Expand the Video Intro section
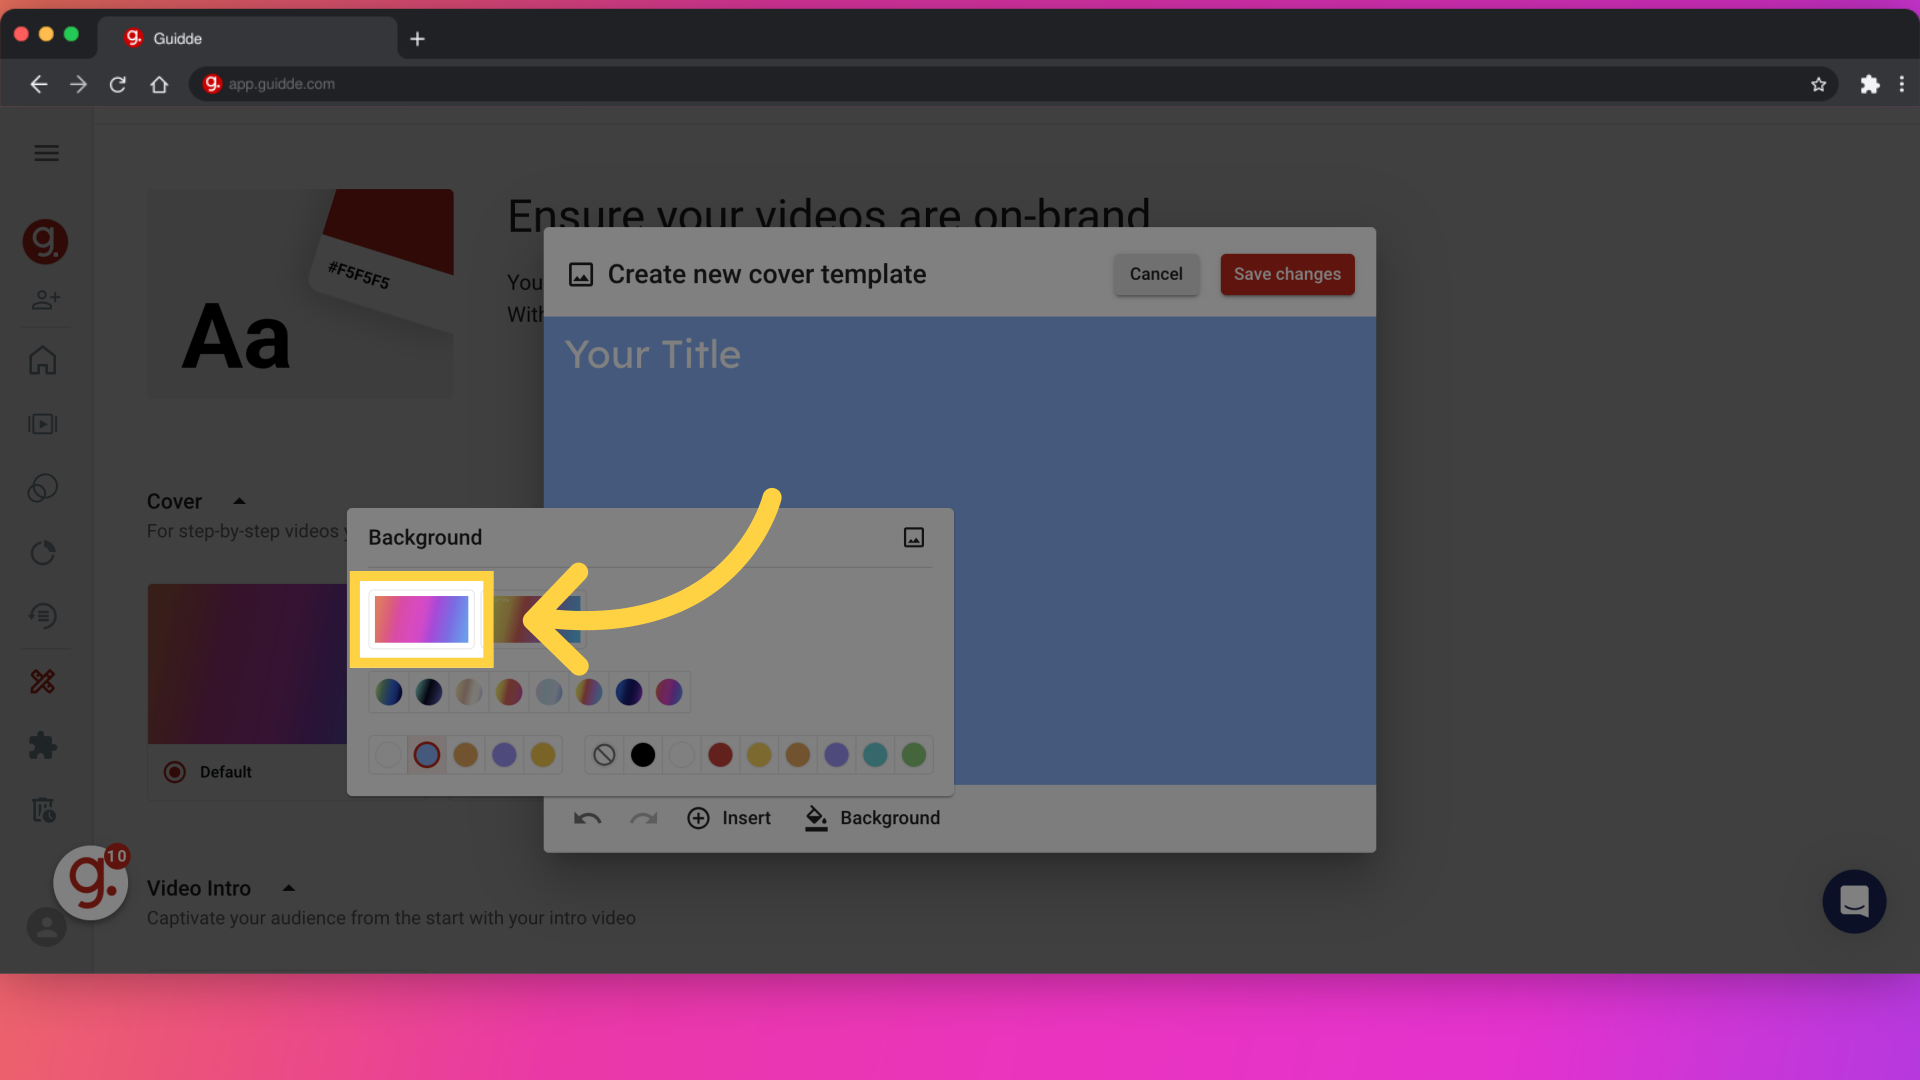Viewport: 1920px width, 1080px height. tap(287, 886)
